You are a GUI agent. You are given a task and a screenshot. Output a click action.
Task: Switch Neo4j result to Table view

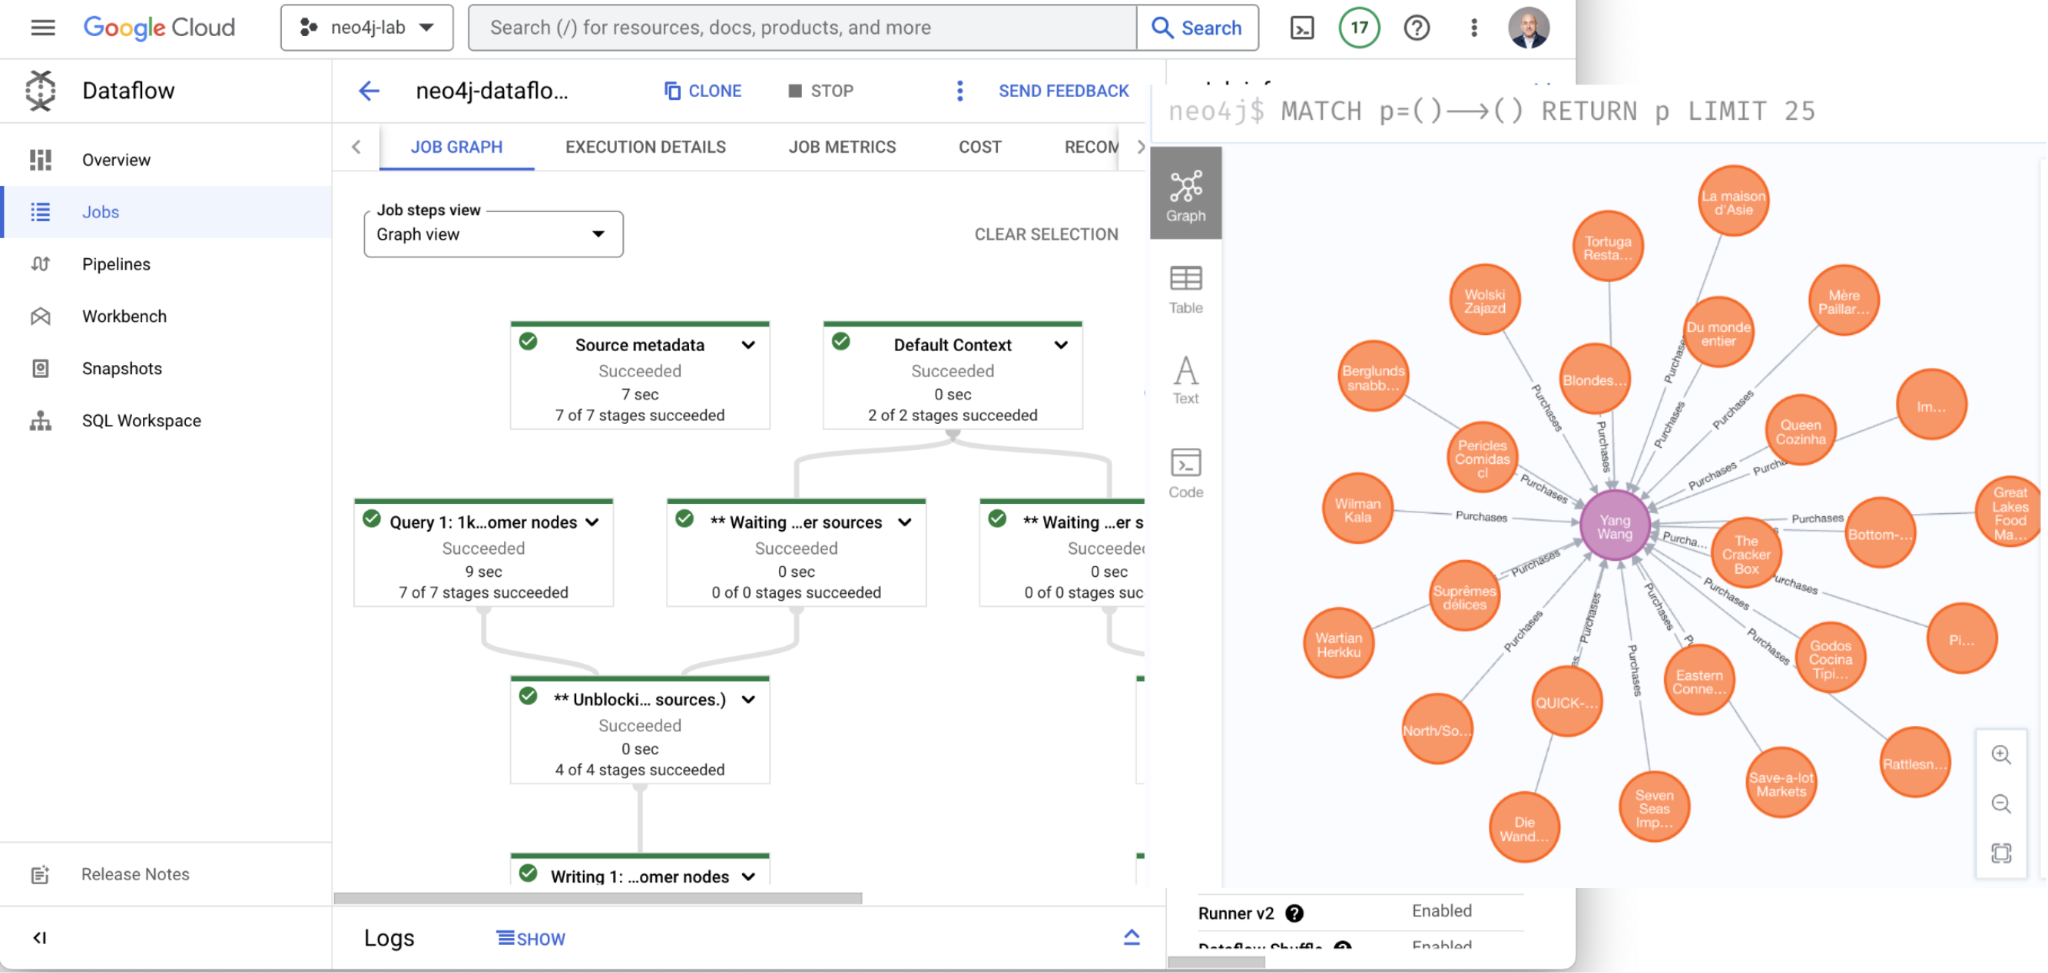1186,289
